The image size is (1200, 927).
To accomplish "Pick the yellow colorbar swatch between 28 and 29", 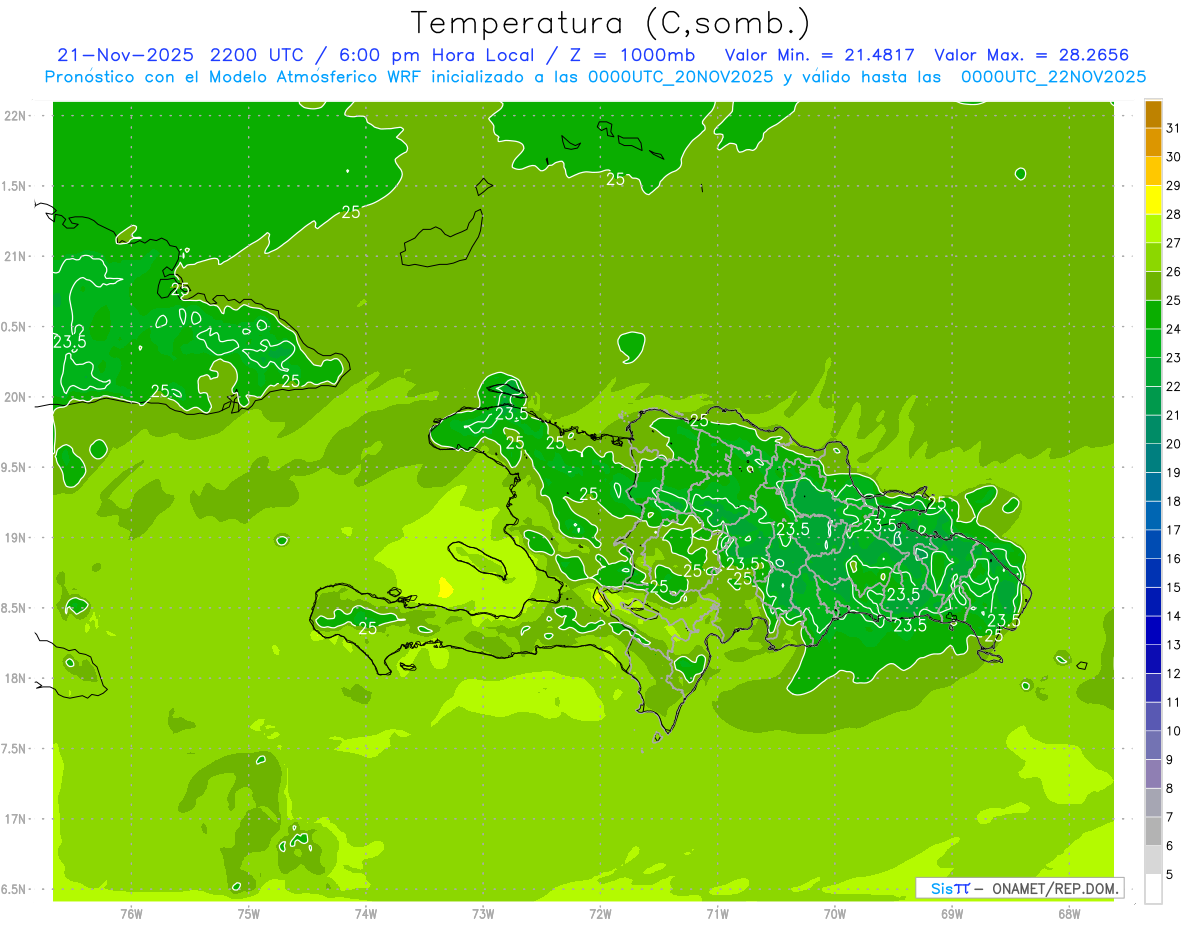I will pos(1153,200).
